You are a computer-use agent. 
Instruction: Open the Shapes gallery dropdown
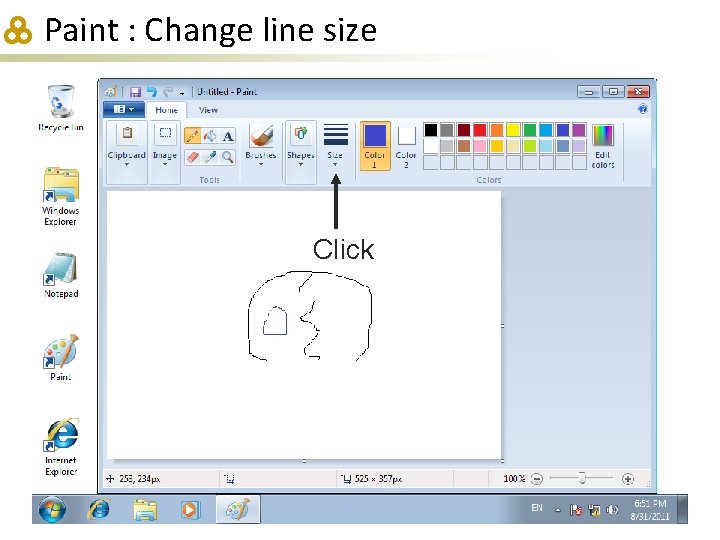(301, 152)
